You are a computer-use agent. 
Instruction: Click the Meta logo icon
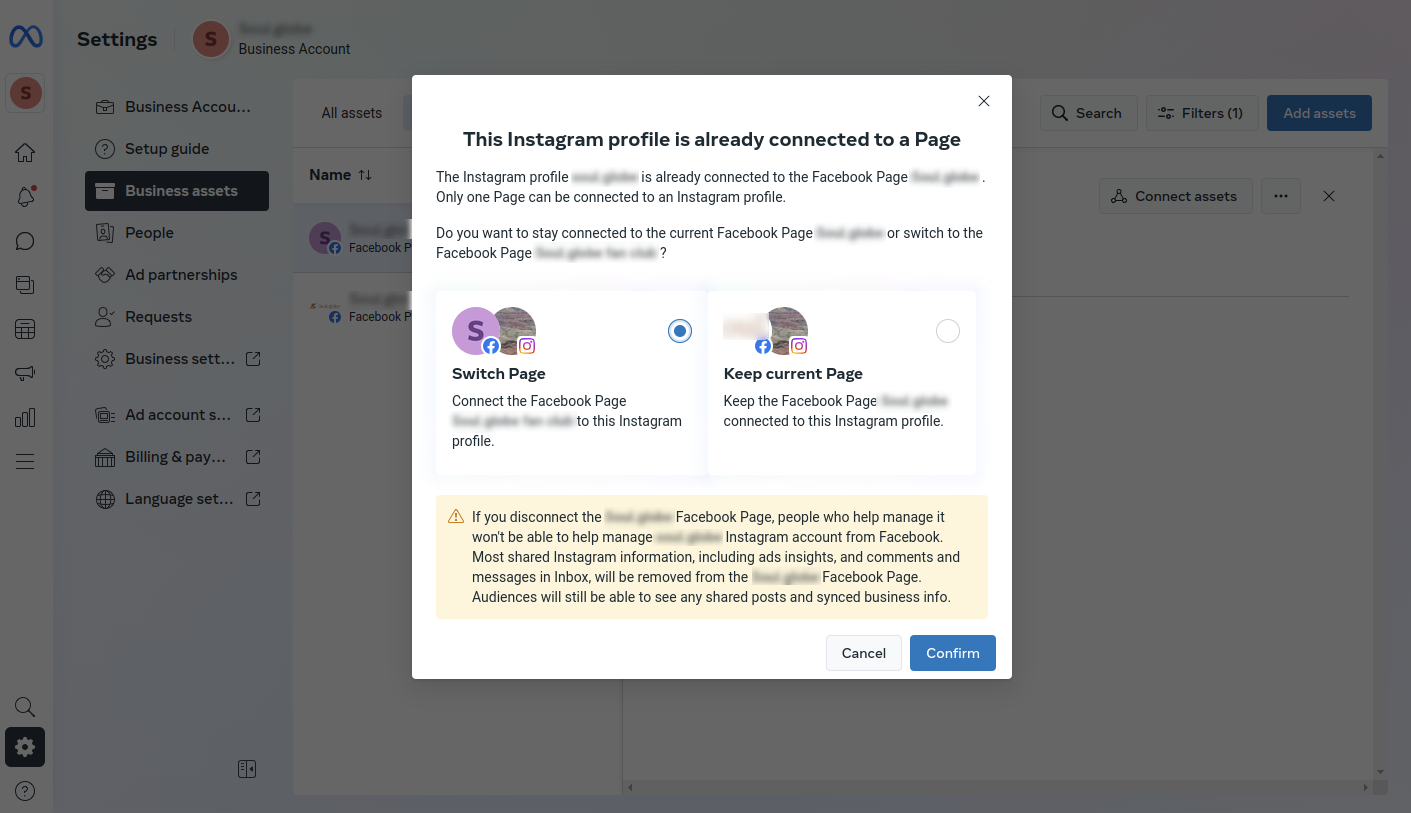(x=26, y=38)
